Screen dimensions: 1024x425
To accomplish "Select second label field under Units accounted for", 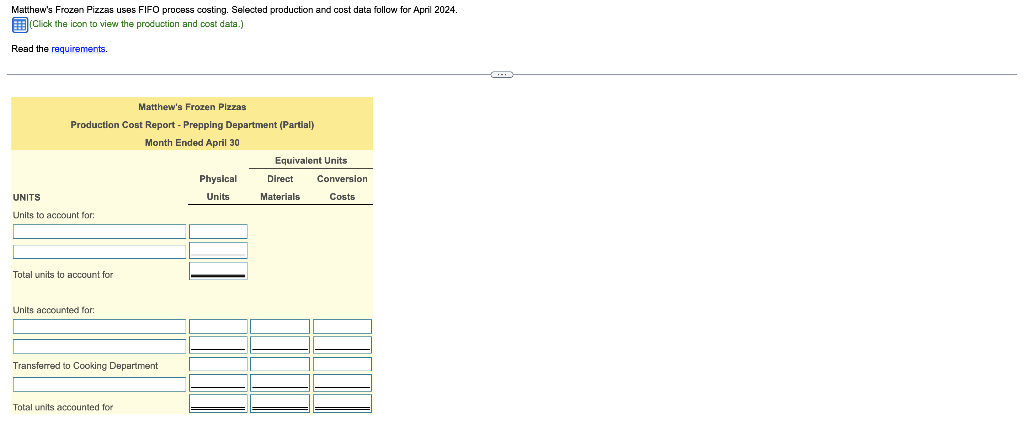I will [99, 346].
